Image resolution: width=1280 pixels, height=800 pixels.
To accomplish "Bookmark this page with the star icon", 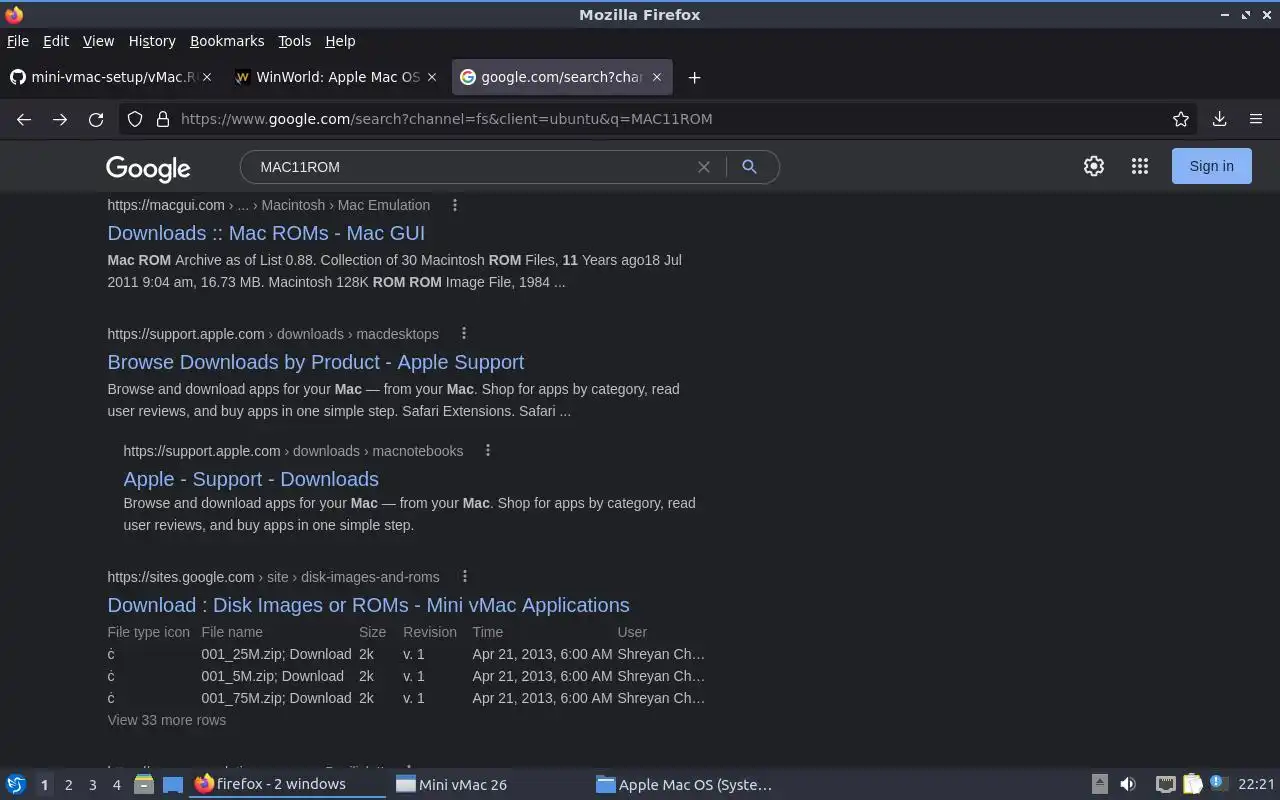I will point(1181,119).
